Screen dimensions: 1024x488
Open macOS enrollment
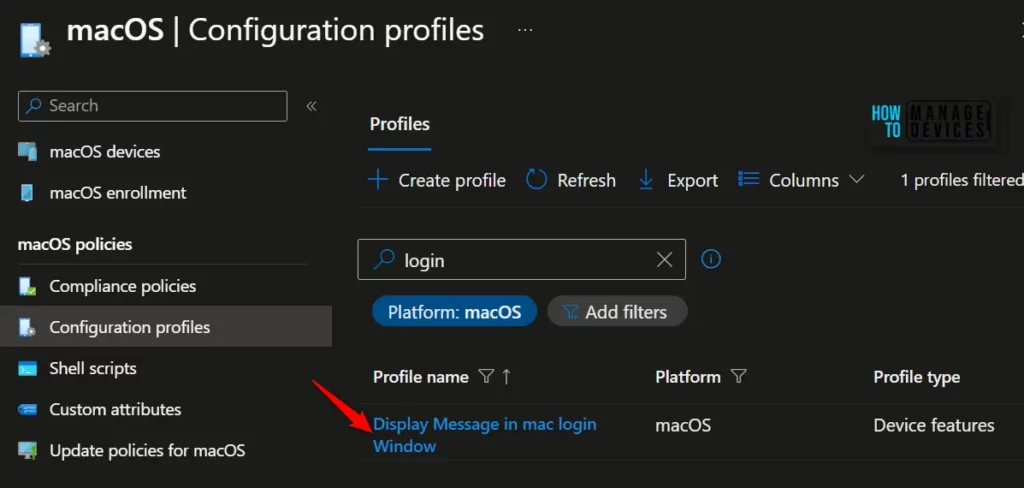pyautogui.click(x=118, y=193)
